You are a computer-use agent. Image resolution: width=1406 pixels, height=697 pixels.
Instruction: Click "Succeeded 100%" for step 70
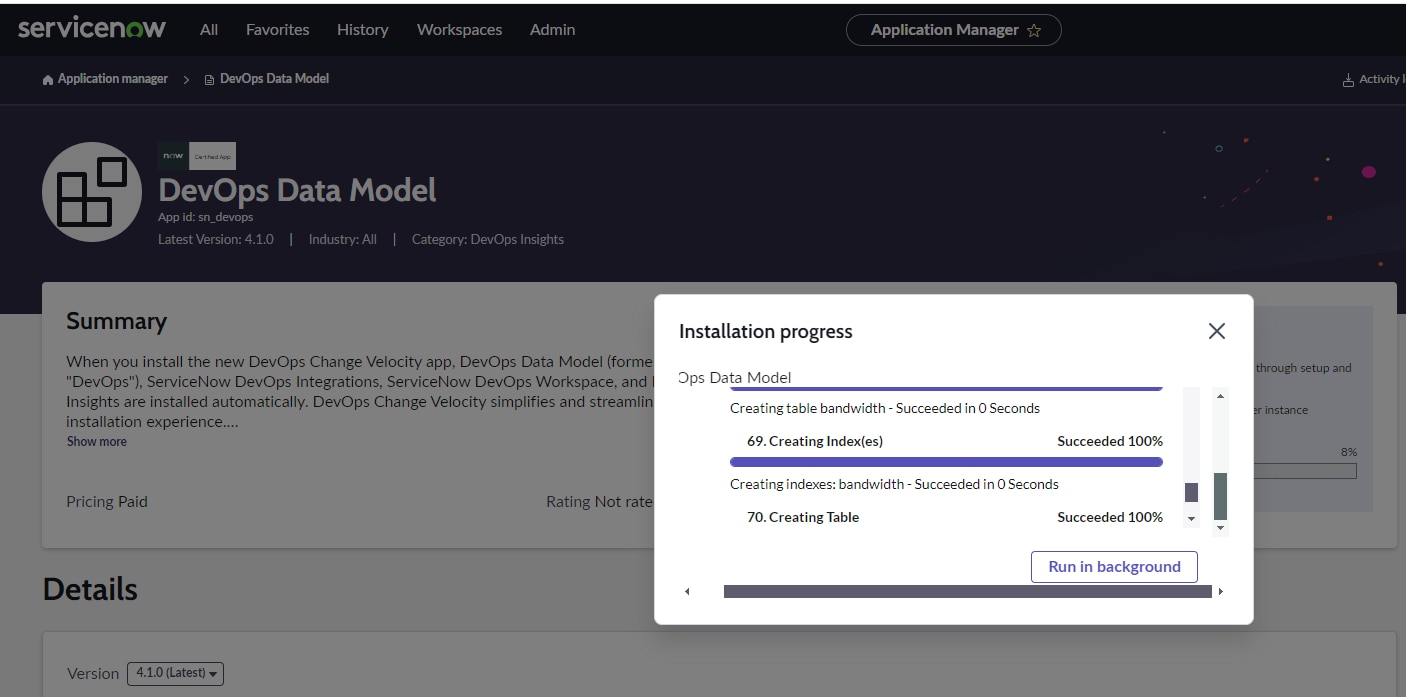pyautogui.click(x=1110, y=517)
